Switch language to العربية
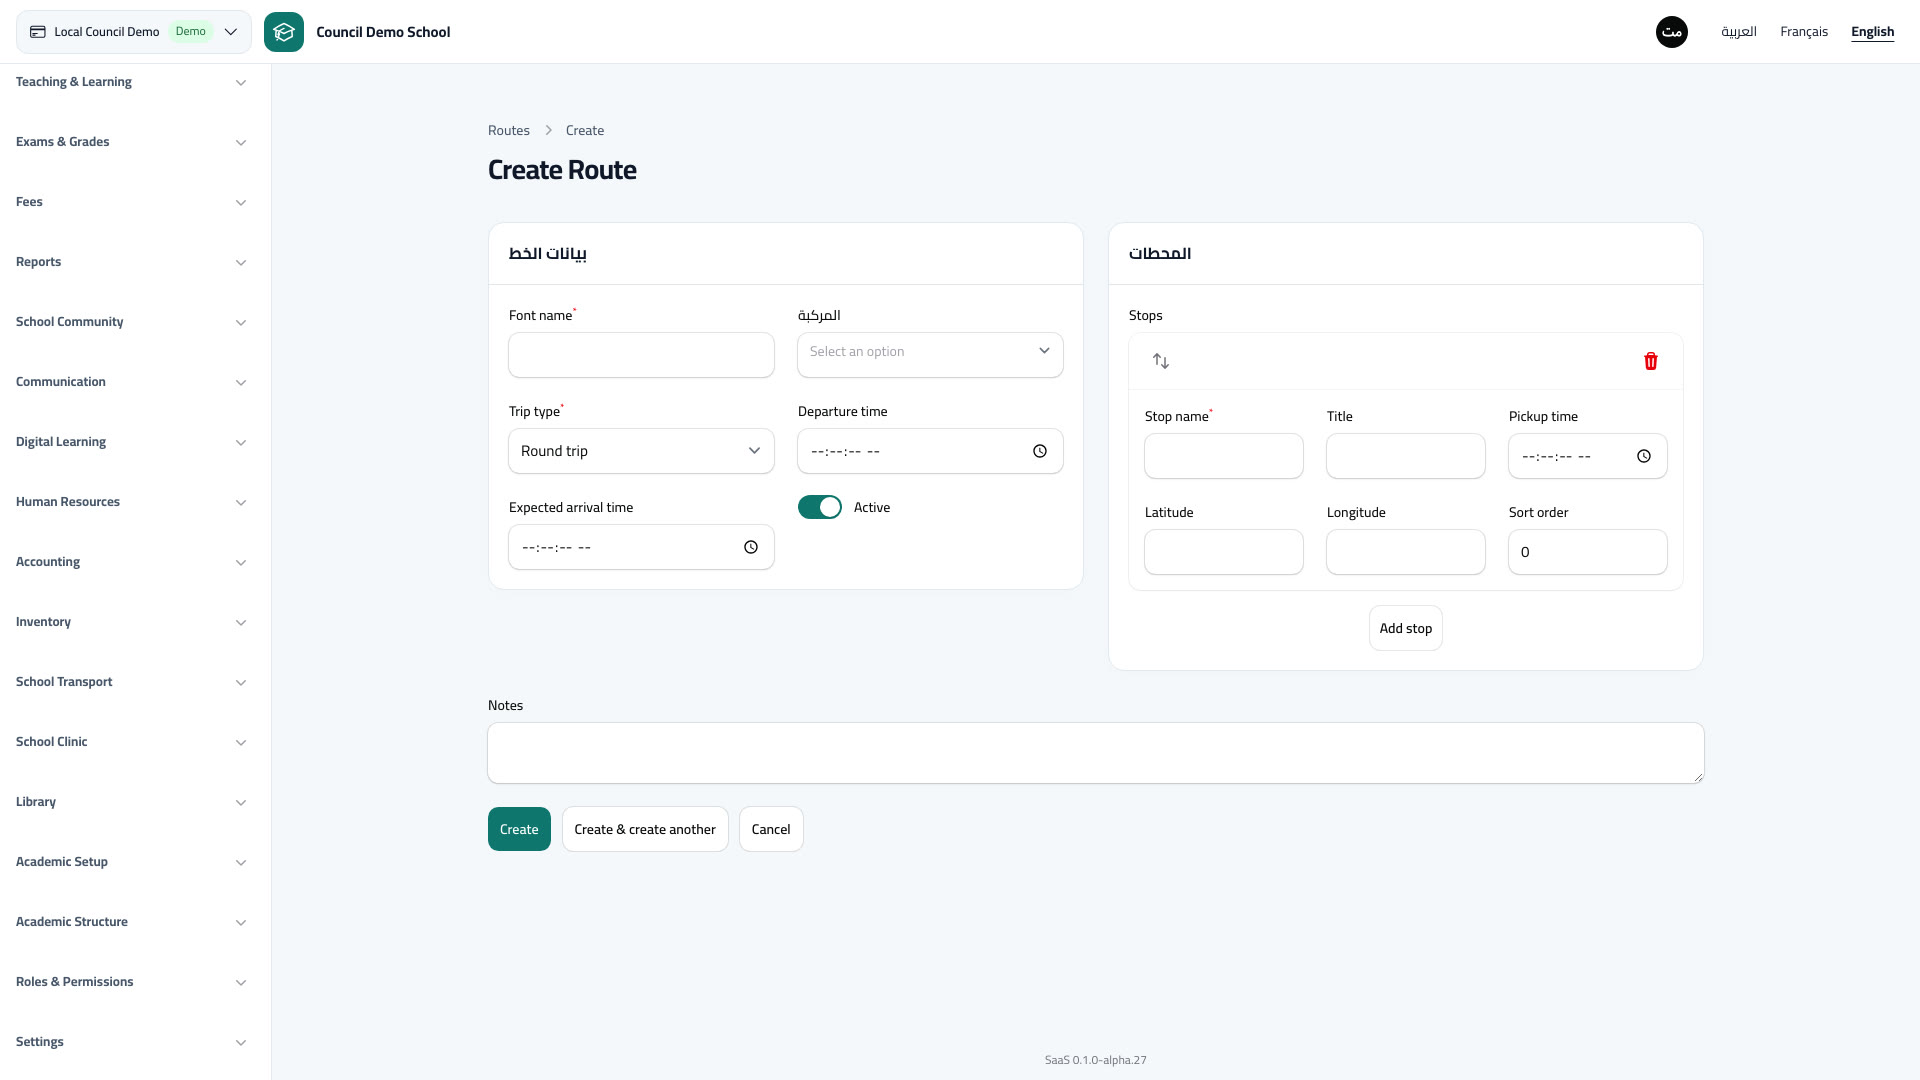Viewport: 1920px width, 1080px height. [x=1739, y=32]
